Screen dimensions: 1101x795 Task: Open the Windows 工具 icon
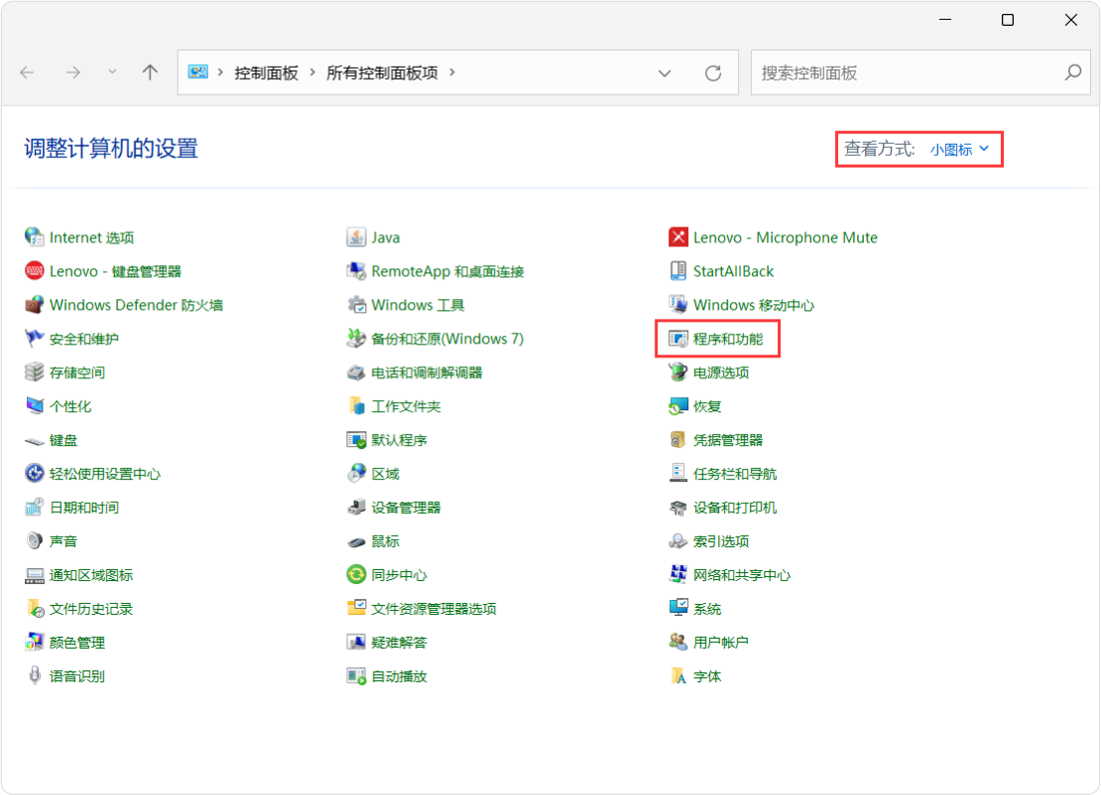click(x=356, y=305)
